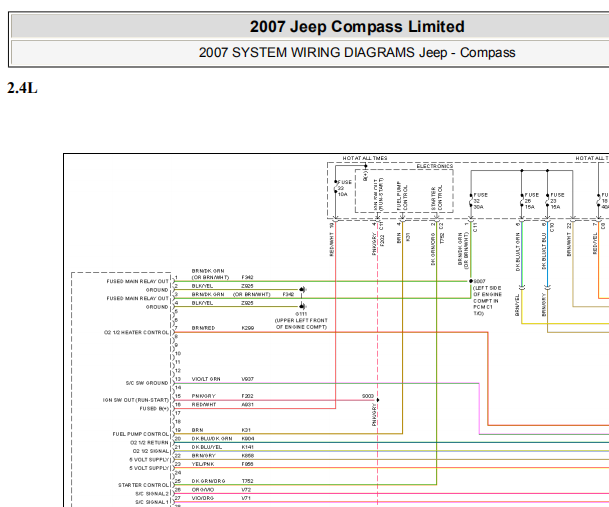609x507 pixels.
Task: Click the "O2 1/2 RETURN" pin label
Action: (149, 443)
